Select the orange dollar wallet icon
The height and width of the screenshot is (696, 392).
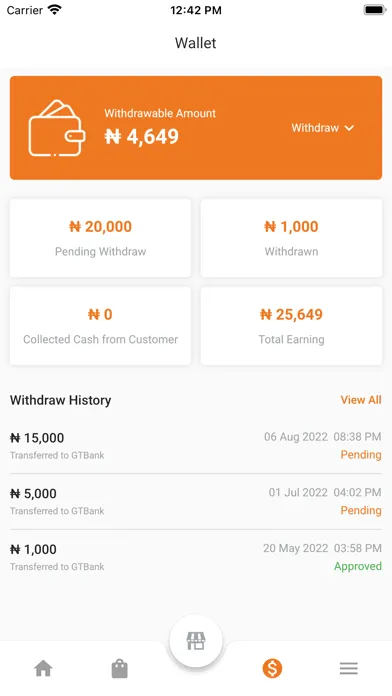tap(272, 668)
